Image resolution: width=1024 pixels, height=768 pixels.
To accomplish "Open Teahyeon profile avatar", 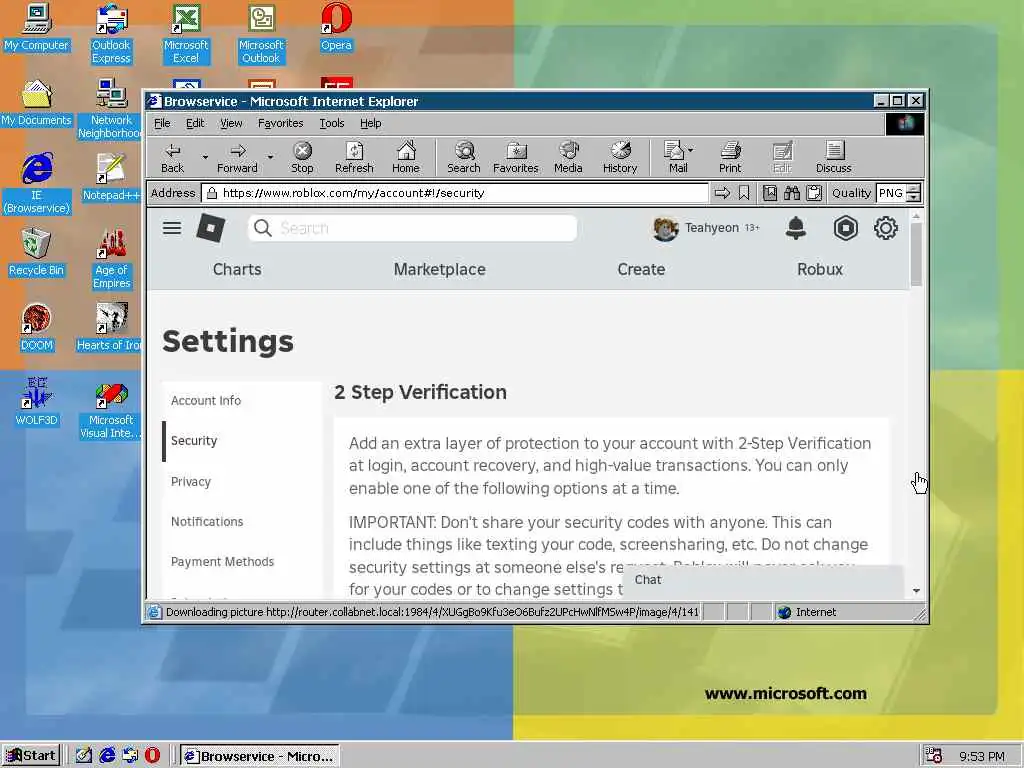I will tap(665, 229).
